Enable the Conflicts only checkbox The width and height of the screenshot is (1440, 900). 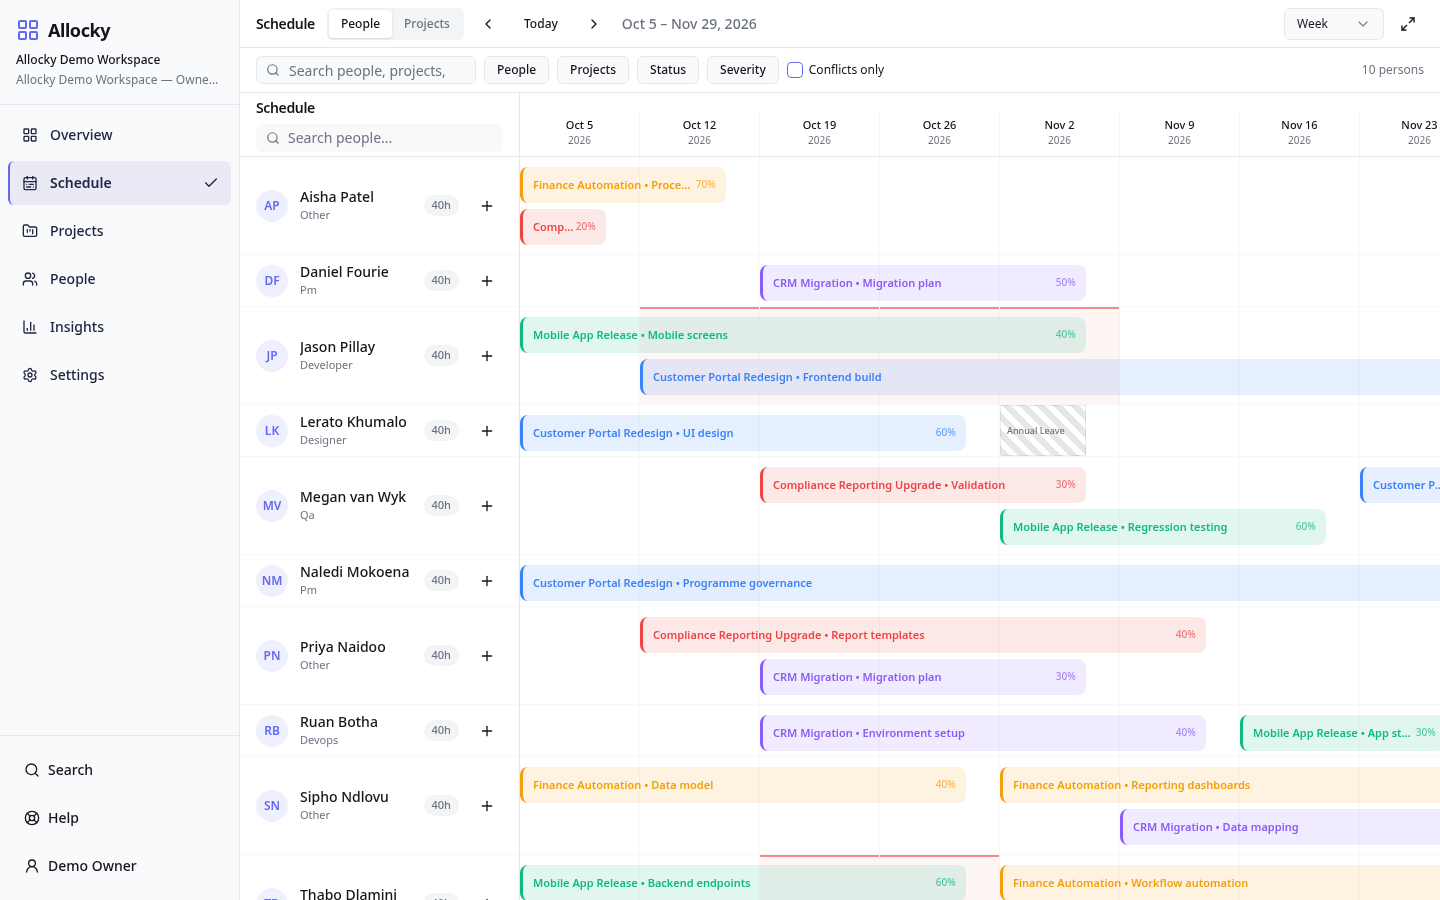tap(795, 70)
